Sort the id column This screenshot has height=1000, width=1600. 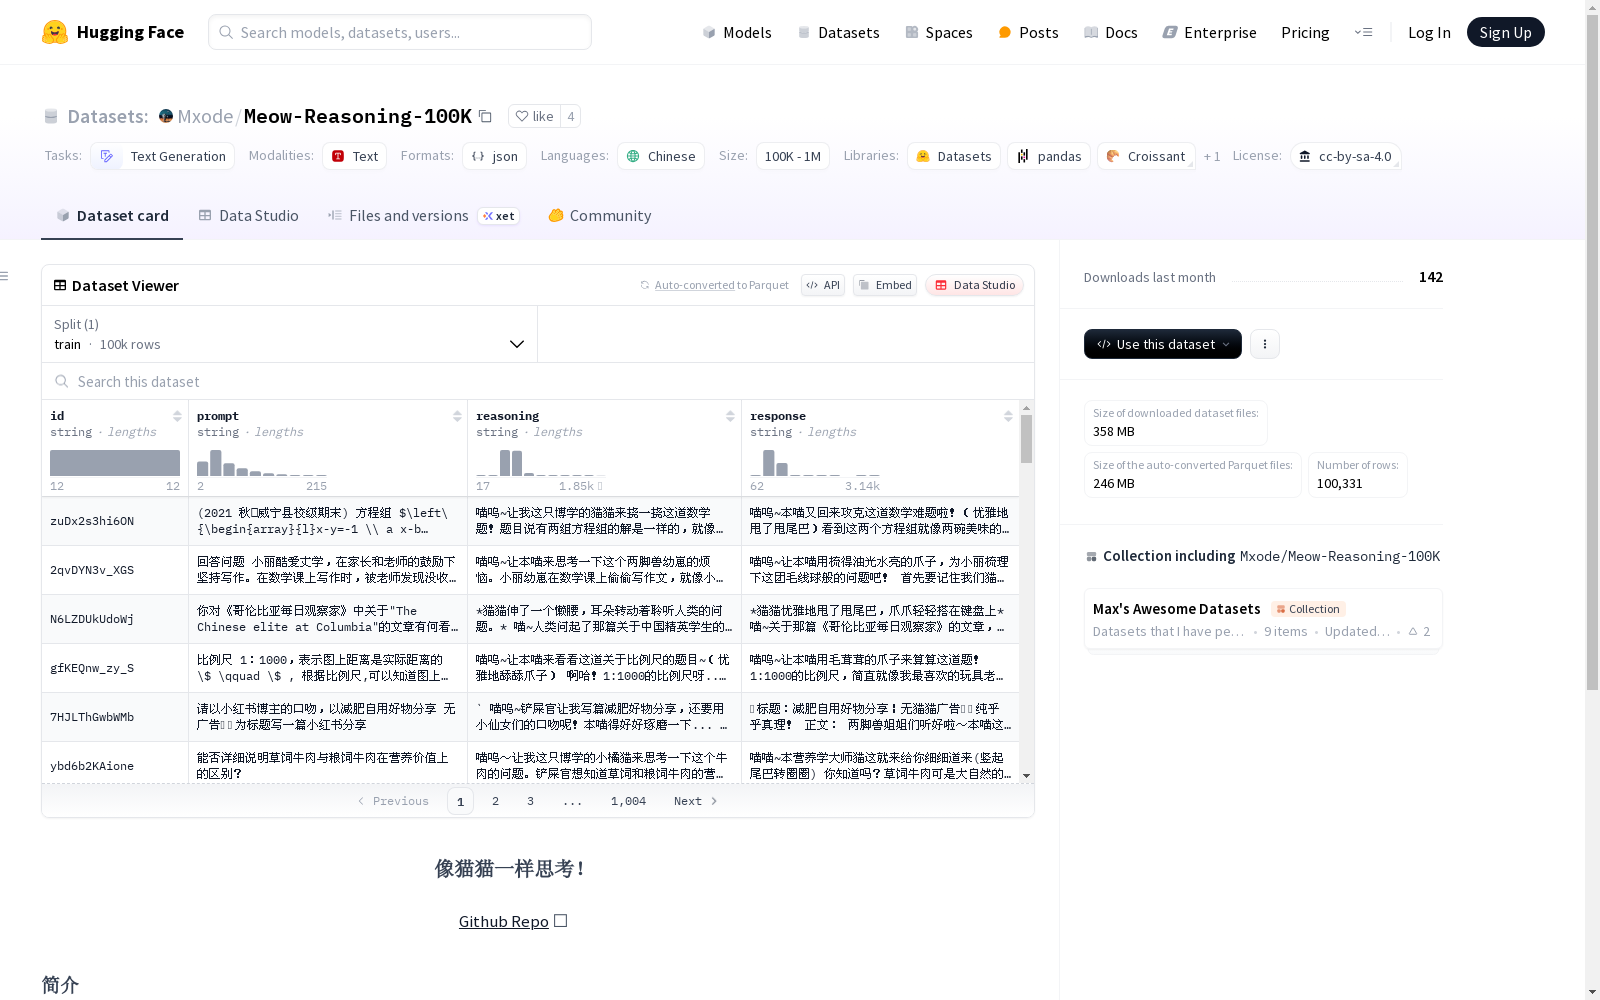tap(177, 416)
